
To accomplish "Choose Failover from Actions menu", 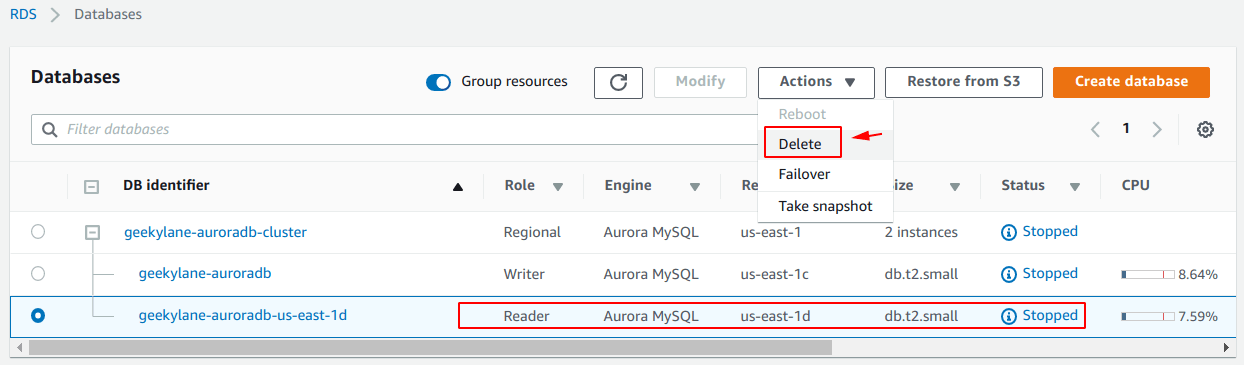I will click(804, 174).
